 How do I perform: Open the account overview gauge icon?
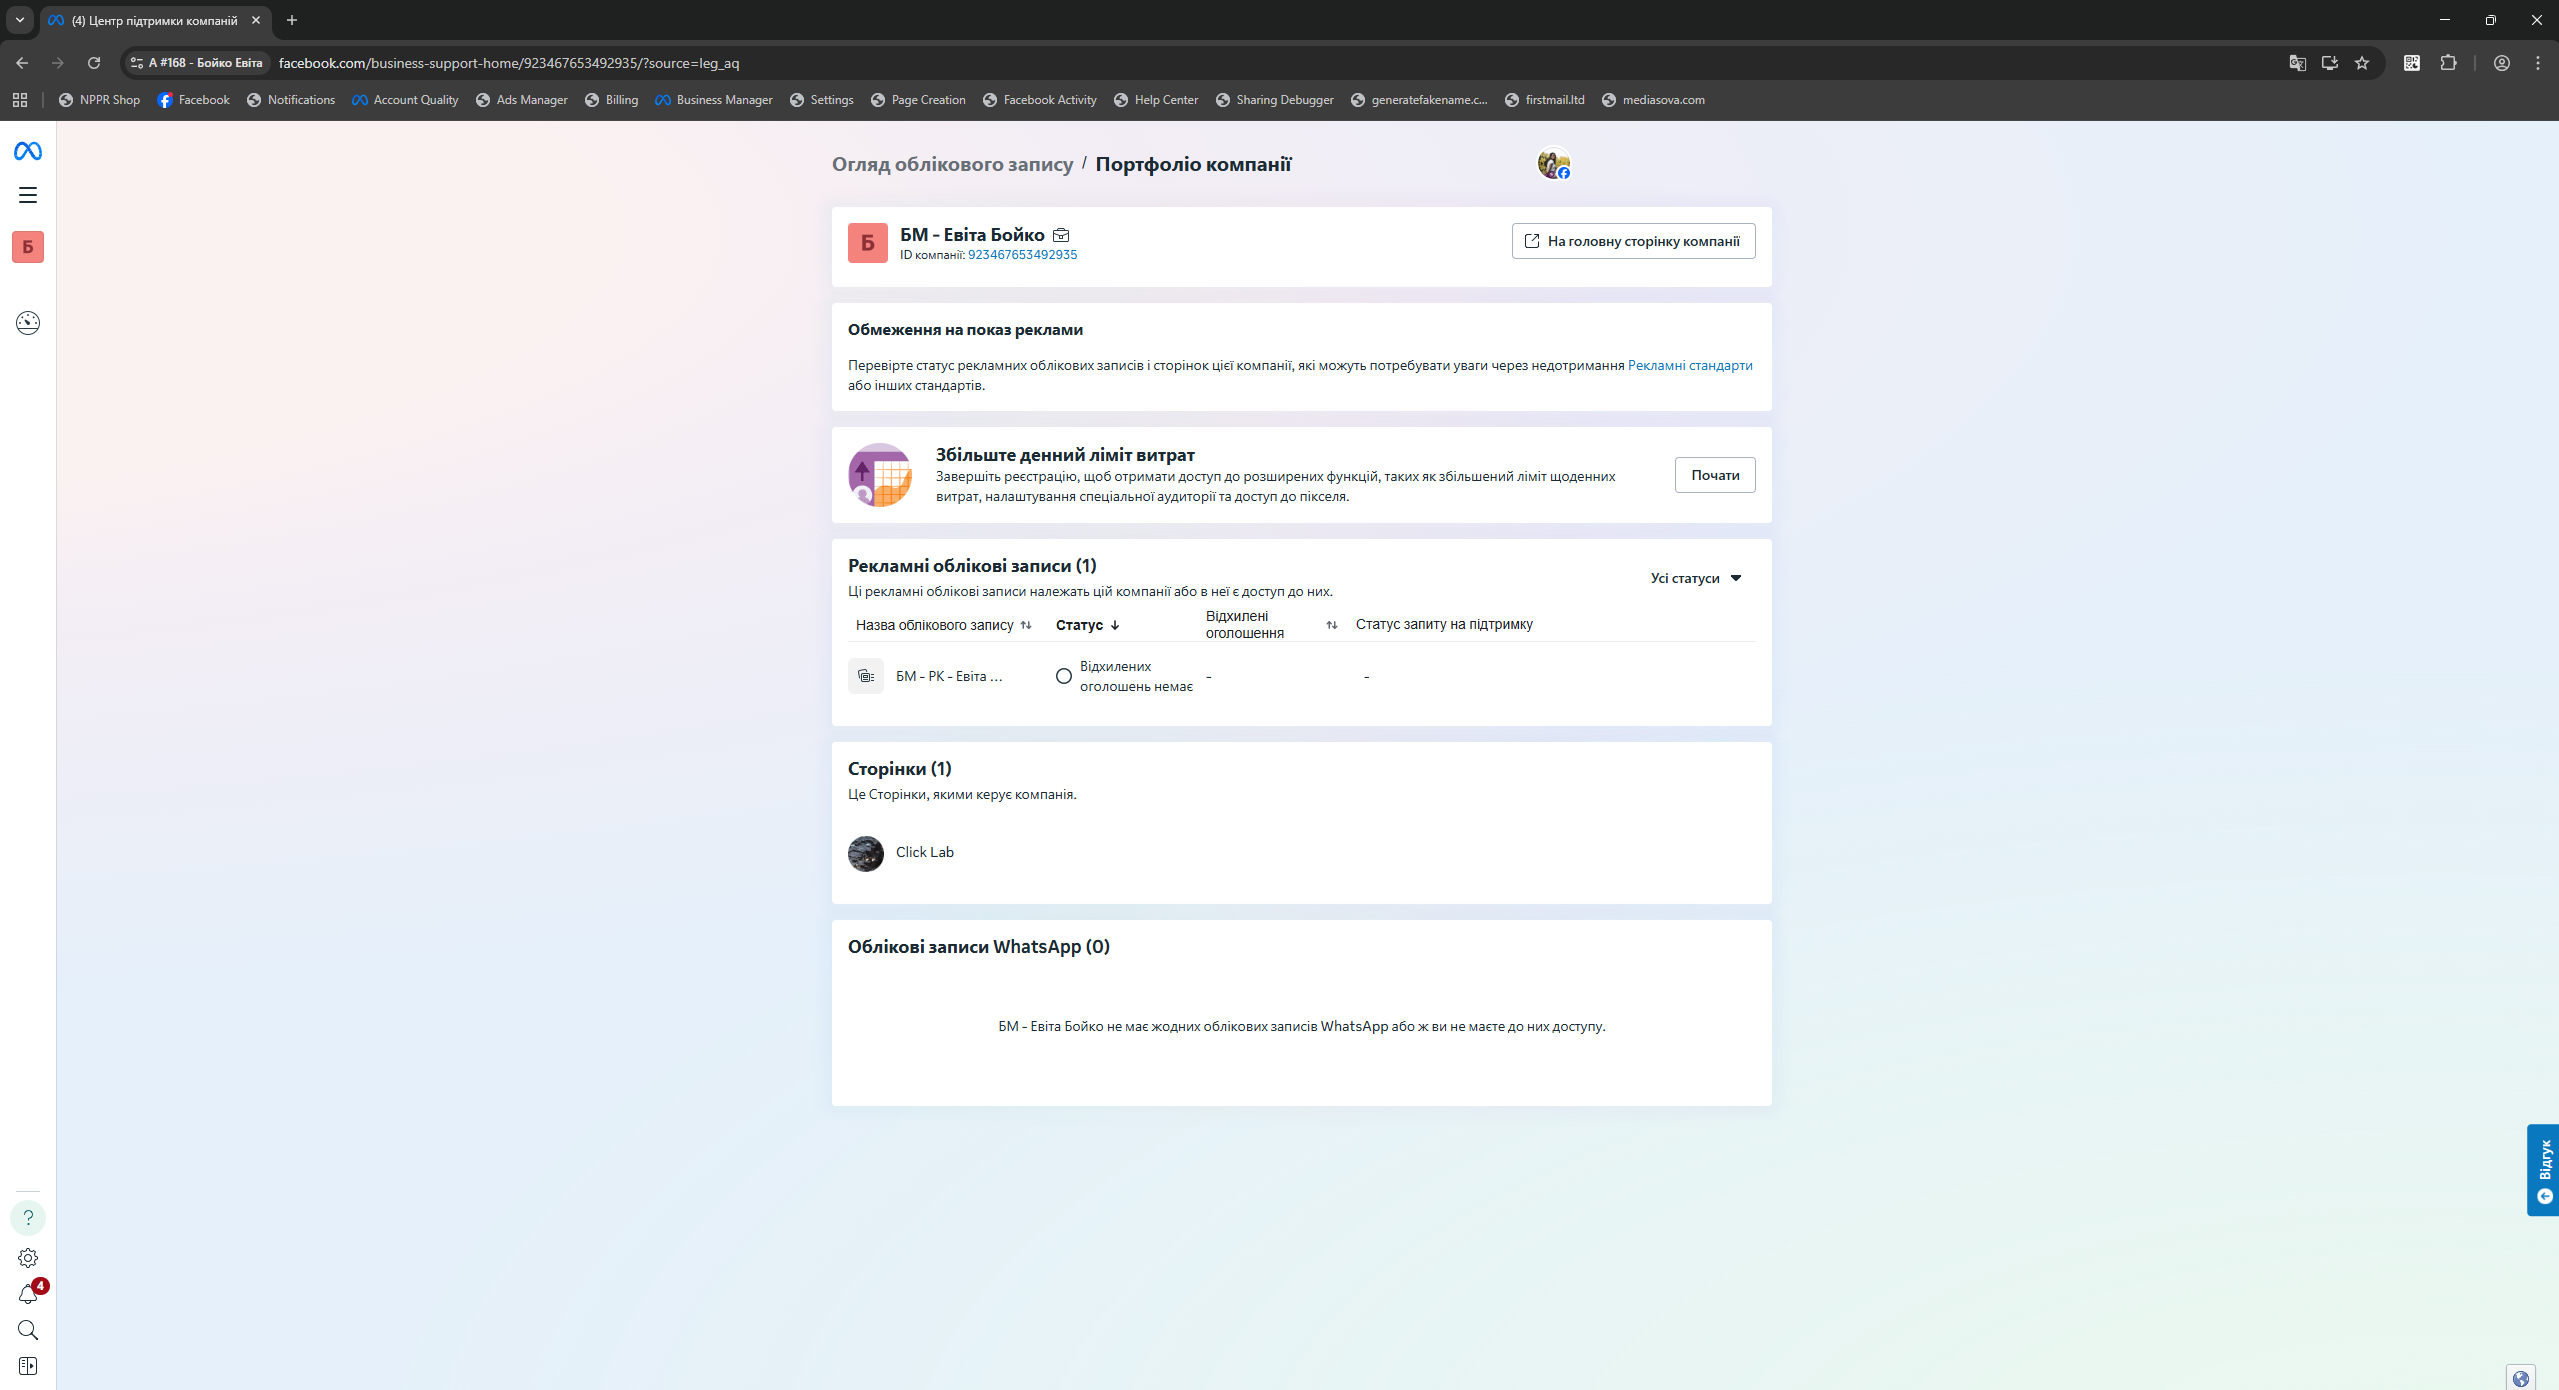[x=28, y=322]
